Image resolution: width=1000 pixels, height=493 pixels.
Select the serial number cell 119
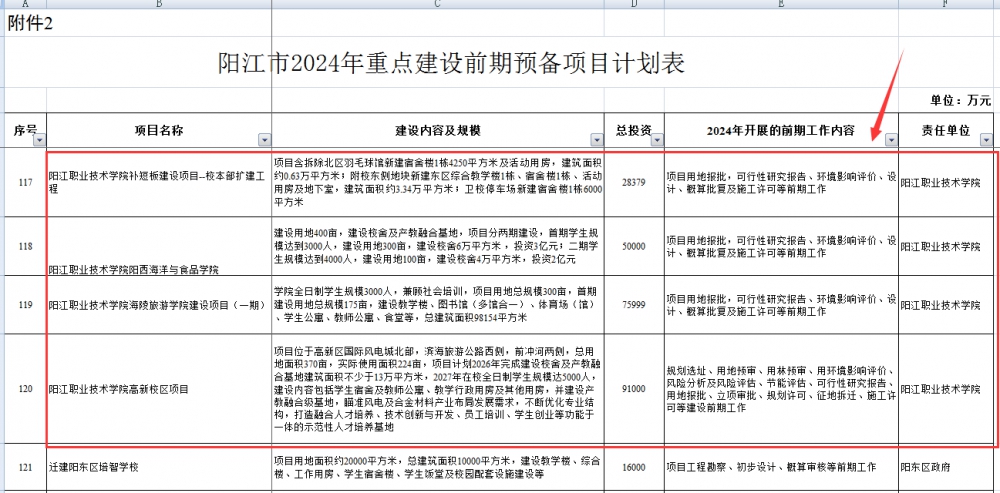(26, 305)
